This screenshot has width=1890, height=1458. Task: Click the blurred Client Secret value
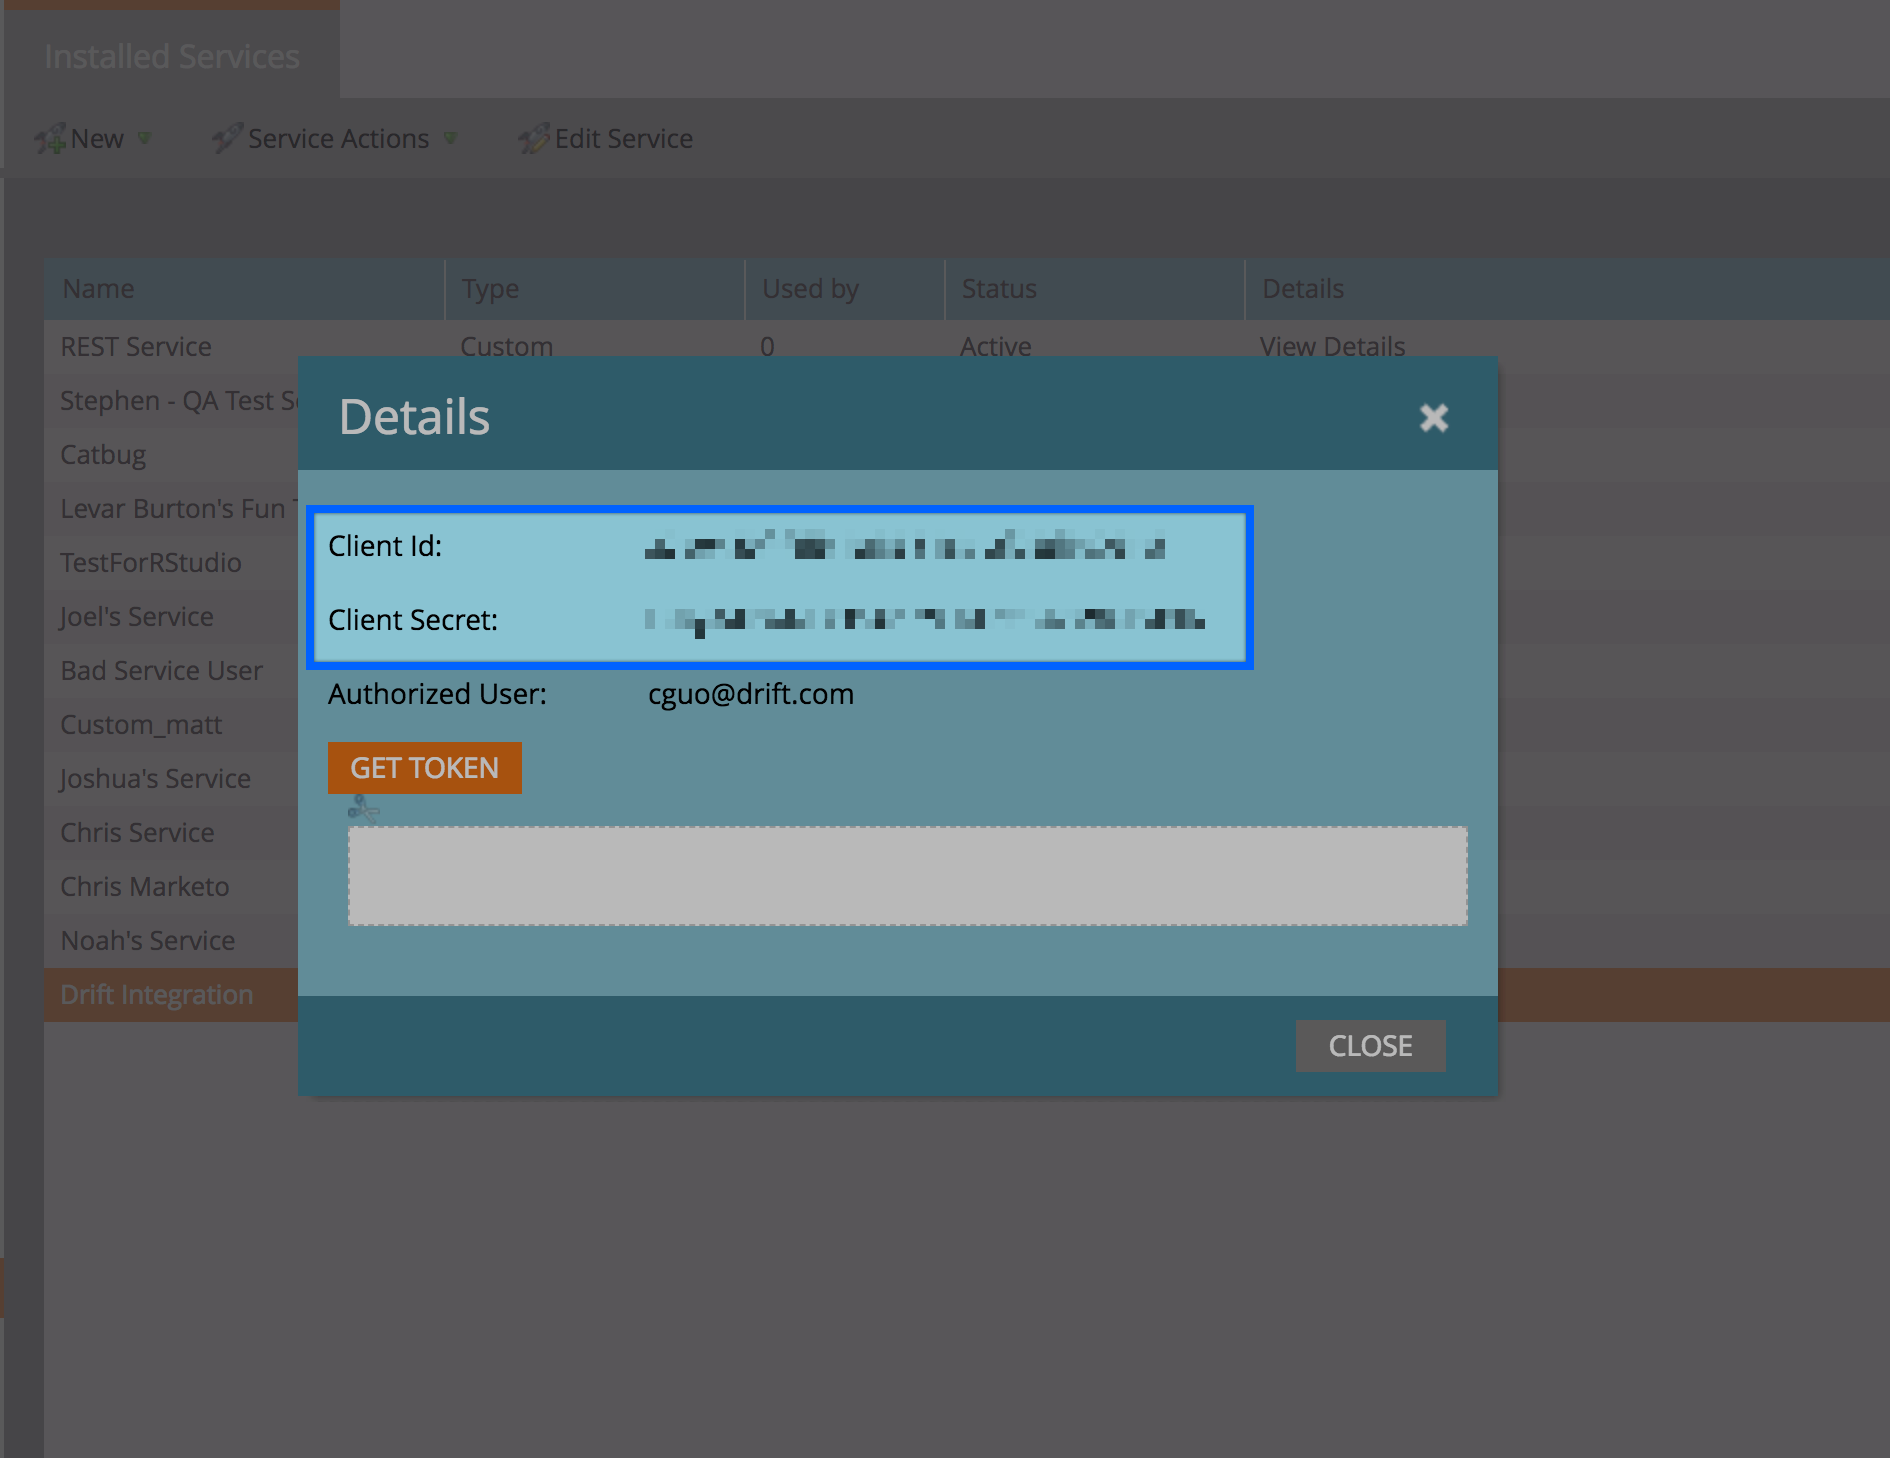point(925,620)
